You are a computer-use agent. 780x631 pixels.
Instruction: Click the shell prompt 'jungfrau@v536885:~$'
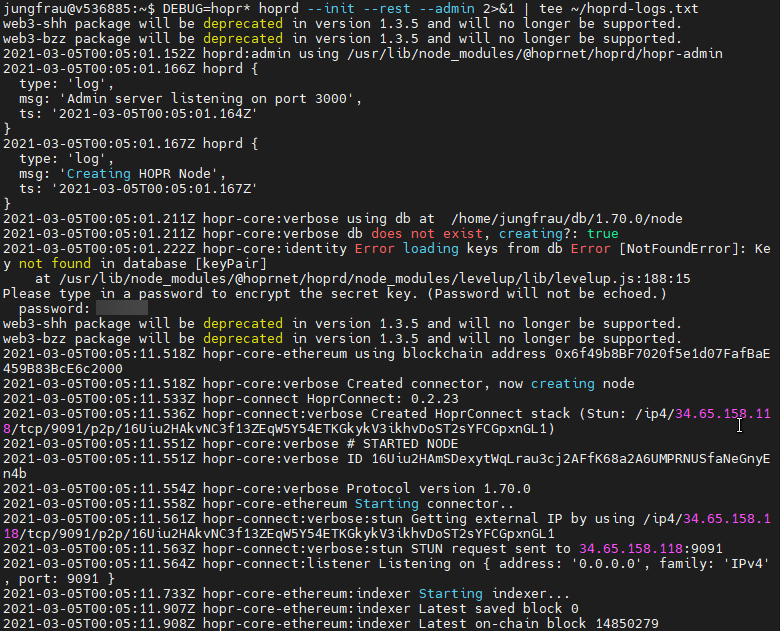point(78,8)
